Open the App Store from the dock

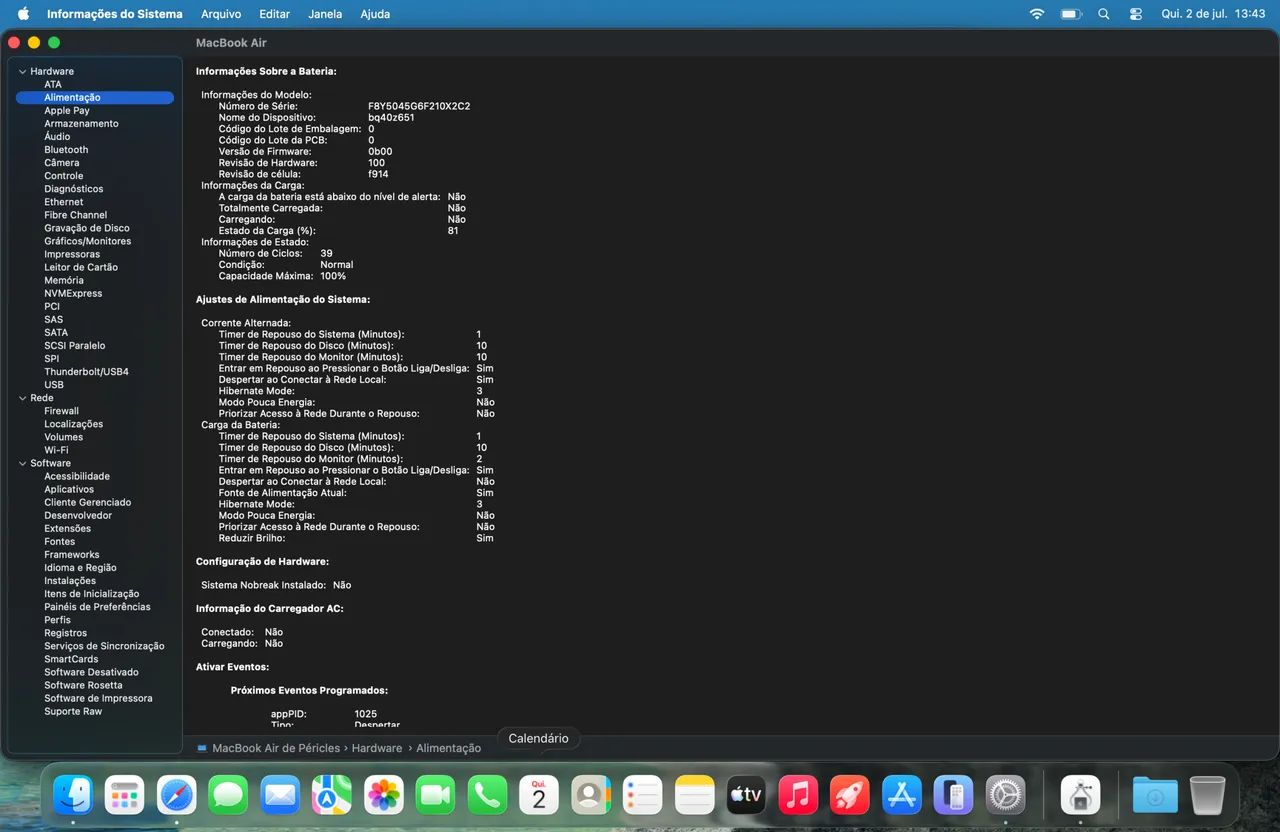click(901, 796)
